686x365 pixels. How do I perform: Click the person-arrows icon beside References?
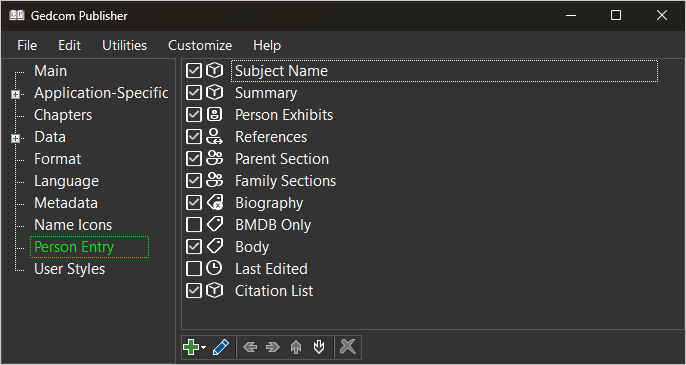[x=214, y=137]
